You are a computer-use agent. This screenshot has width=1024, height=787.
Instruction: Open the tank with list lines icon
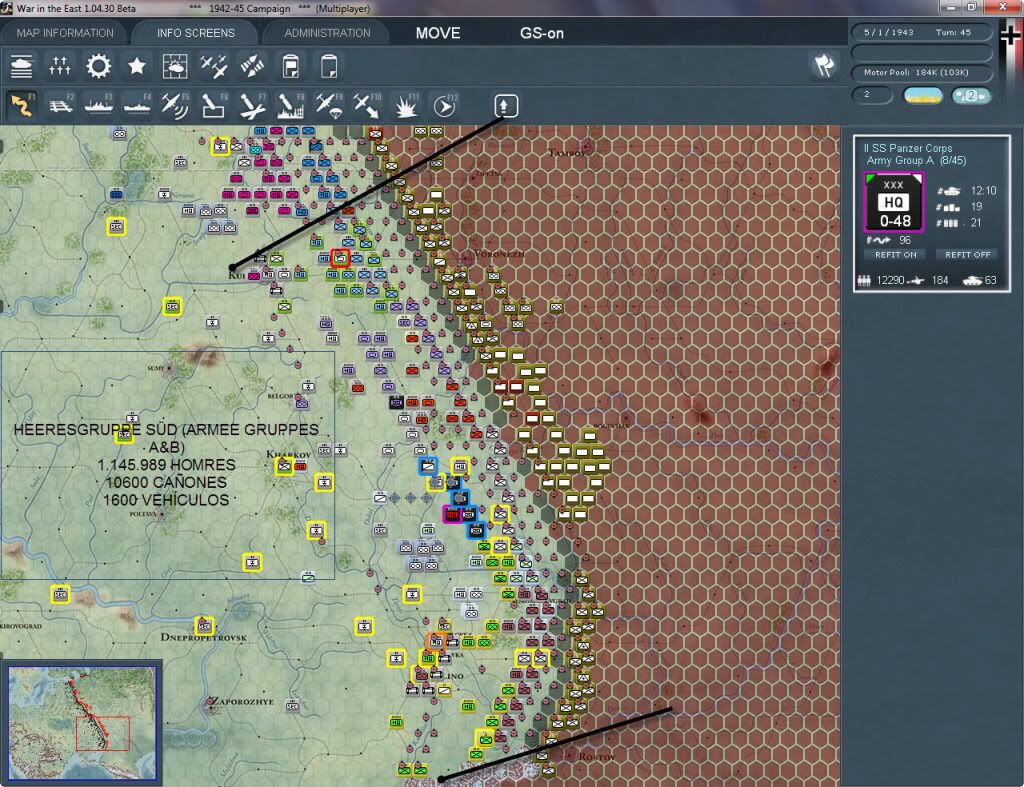[x=22, y=66]
